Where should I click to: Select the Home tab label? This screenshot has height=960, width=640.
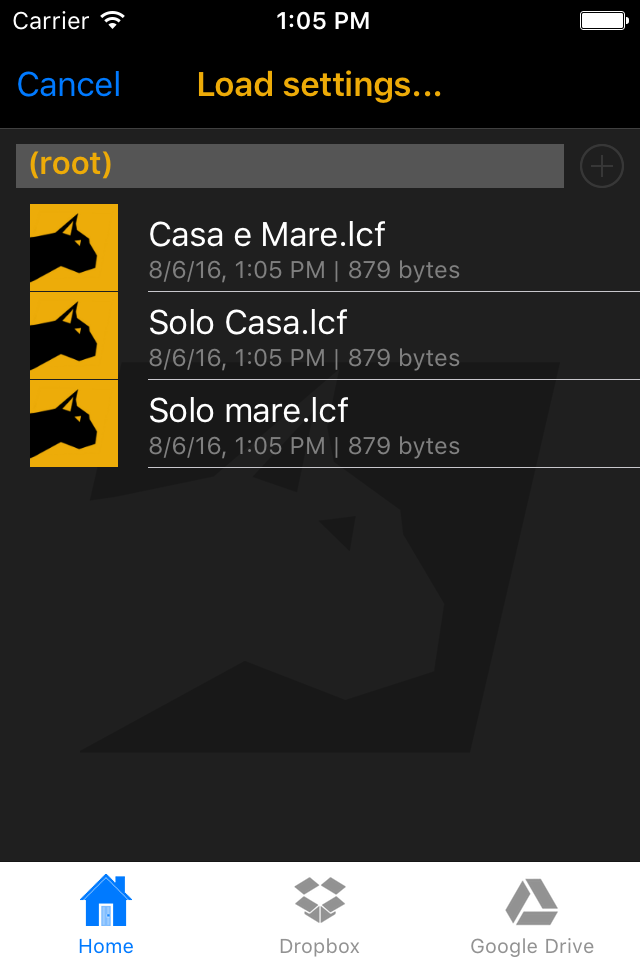coord(106,946)
